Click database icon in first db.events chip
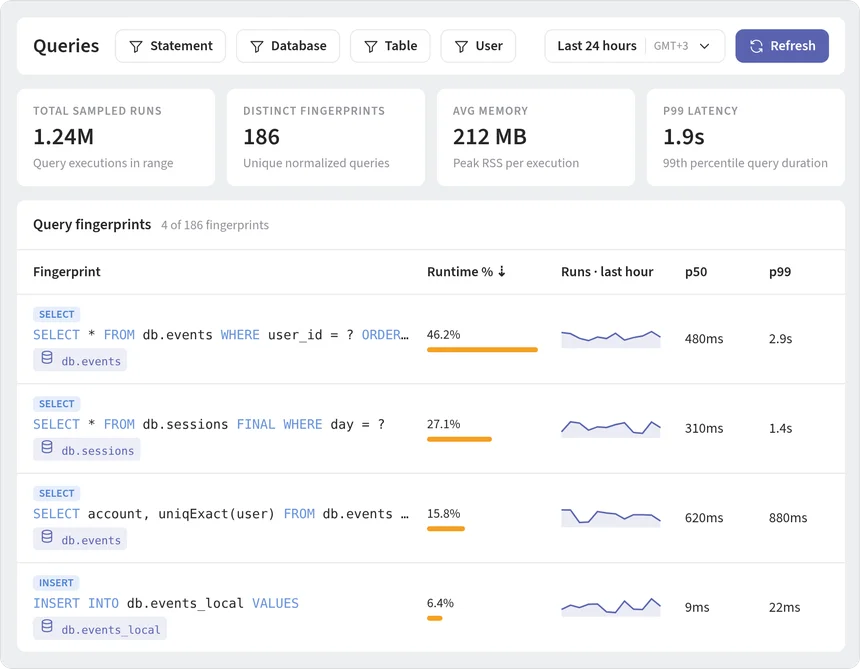This screenshot has width=860, height=669. point(47,358)
